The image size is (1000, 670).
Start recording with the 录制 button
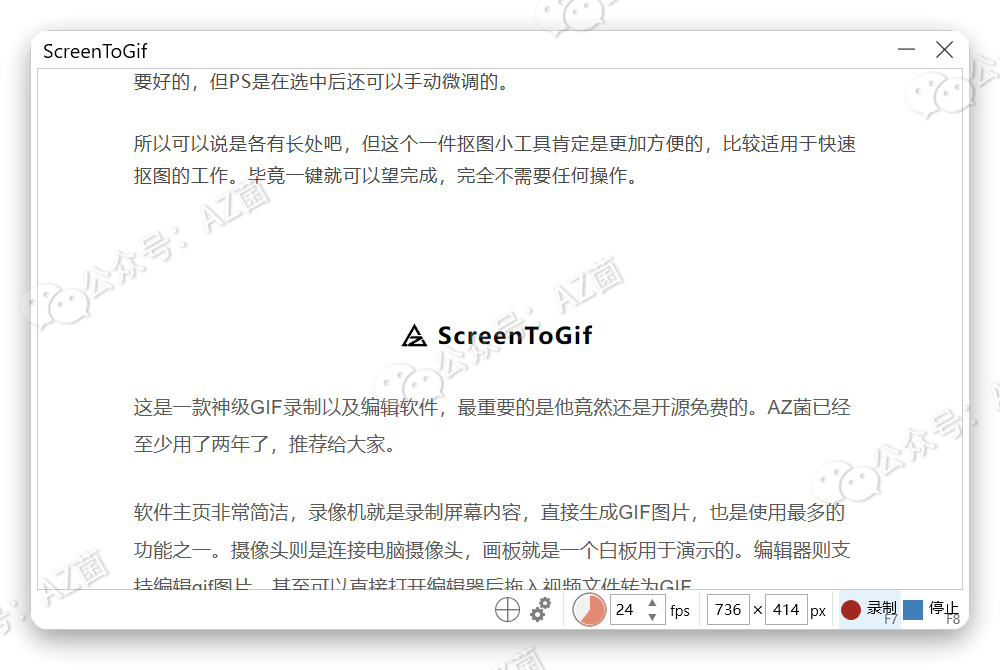coord(869,610)
